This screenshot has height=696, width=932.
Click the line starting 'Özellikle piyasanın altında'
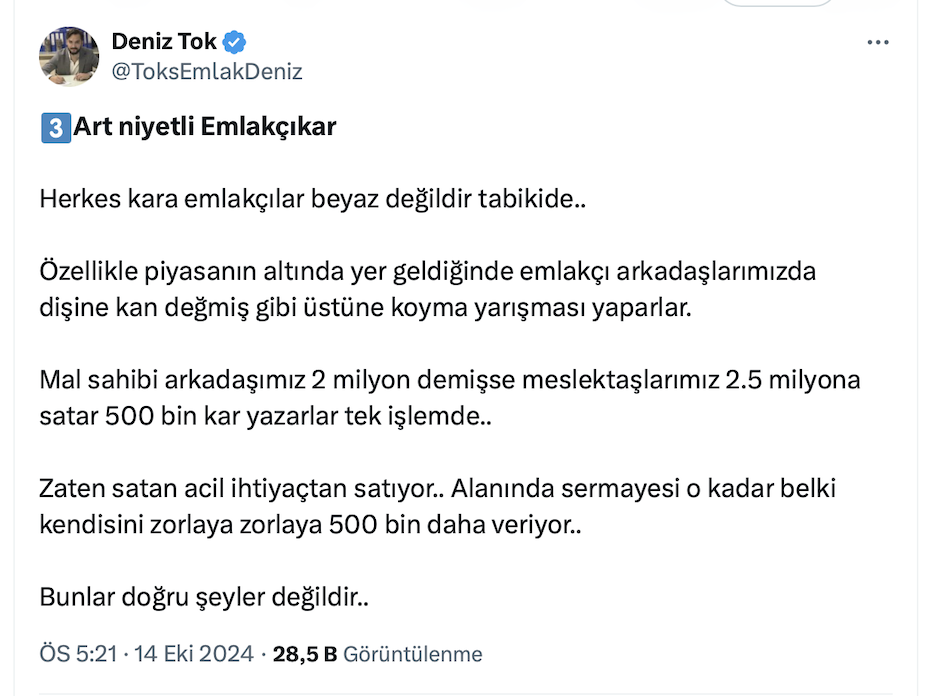pyautogui.click(x=428, y=272)
